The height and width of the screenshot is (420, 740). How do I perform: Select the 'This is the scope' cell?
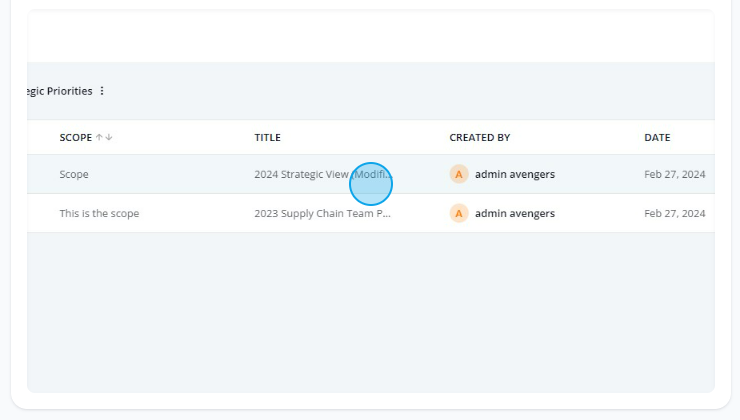(x=99, y=213)
